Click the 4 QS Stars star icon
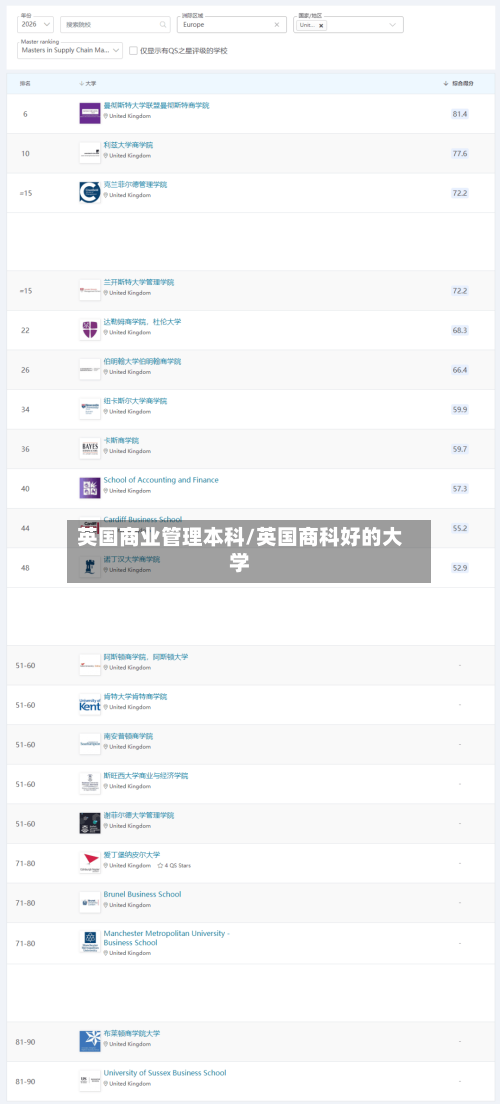Image resolution: width=500 pixels, height=1104 pixels. pyautogui.click(x=161, y=865)
